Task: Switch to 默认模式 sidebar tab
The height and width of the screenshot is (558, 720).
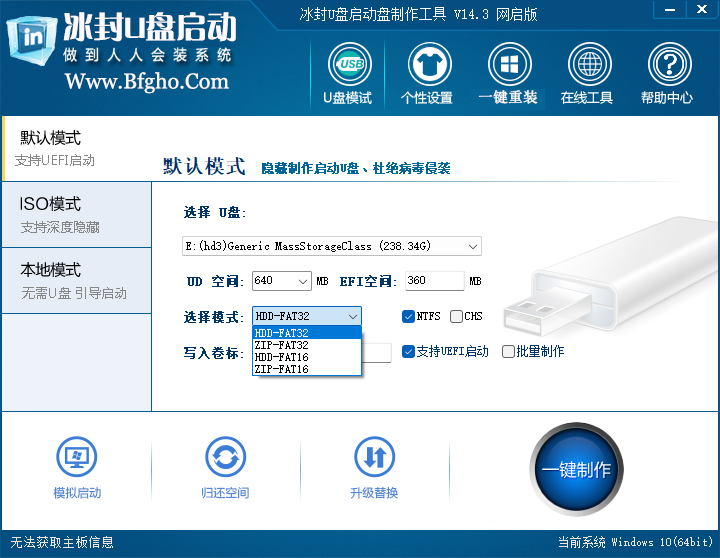Action: click(x=77, y=148)
